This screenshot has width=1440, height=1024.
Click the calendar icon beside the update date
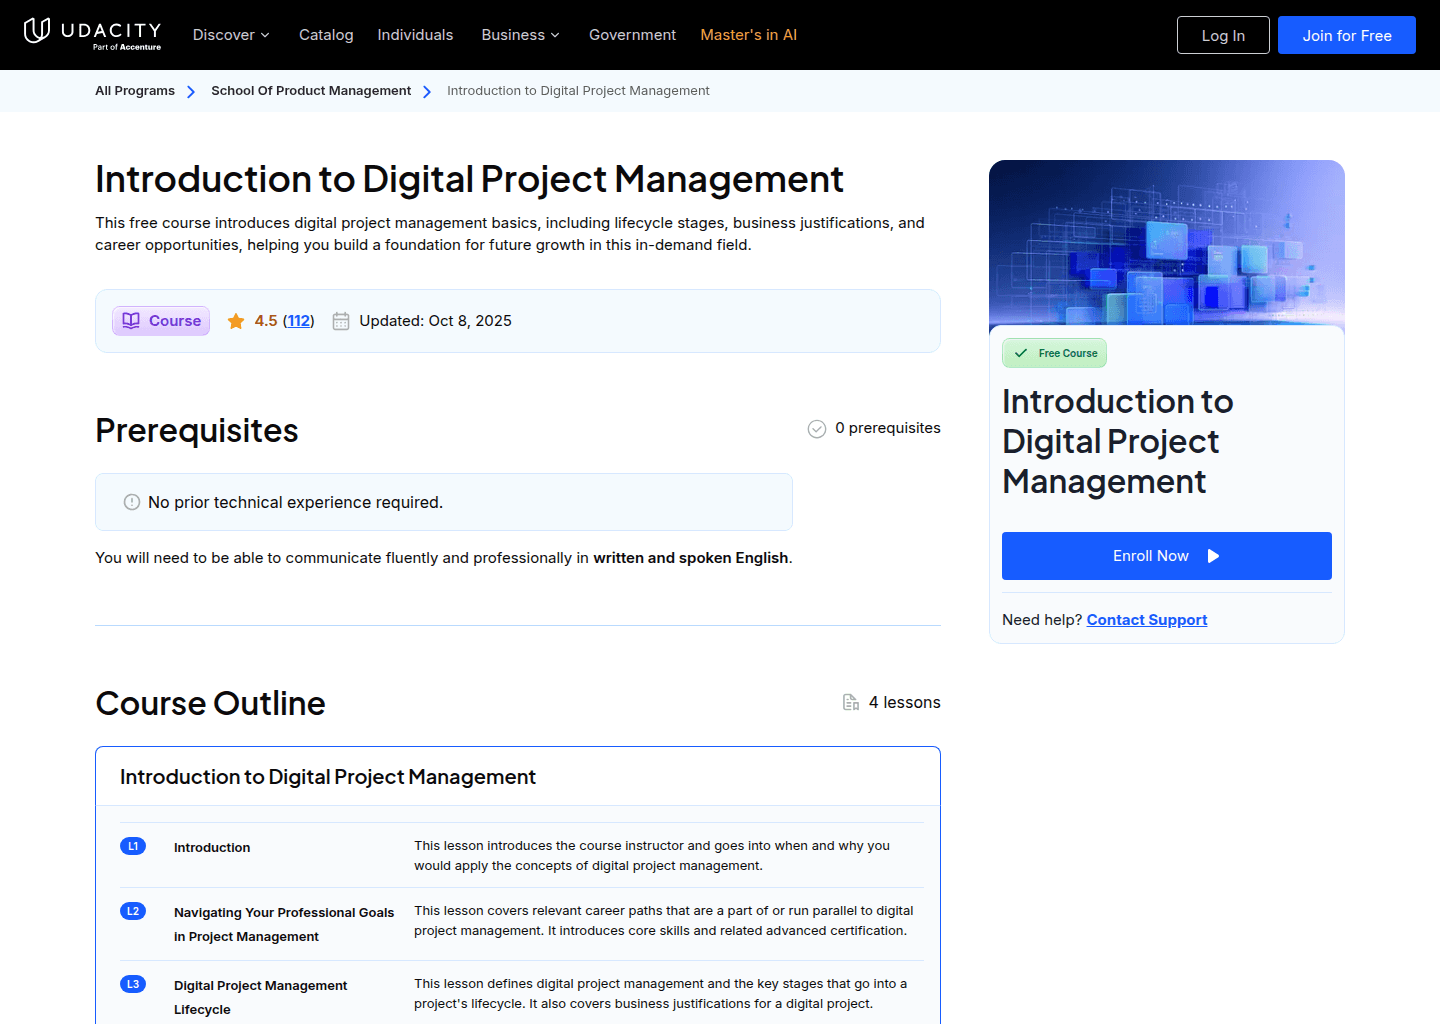click(340, 320)
